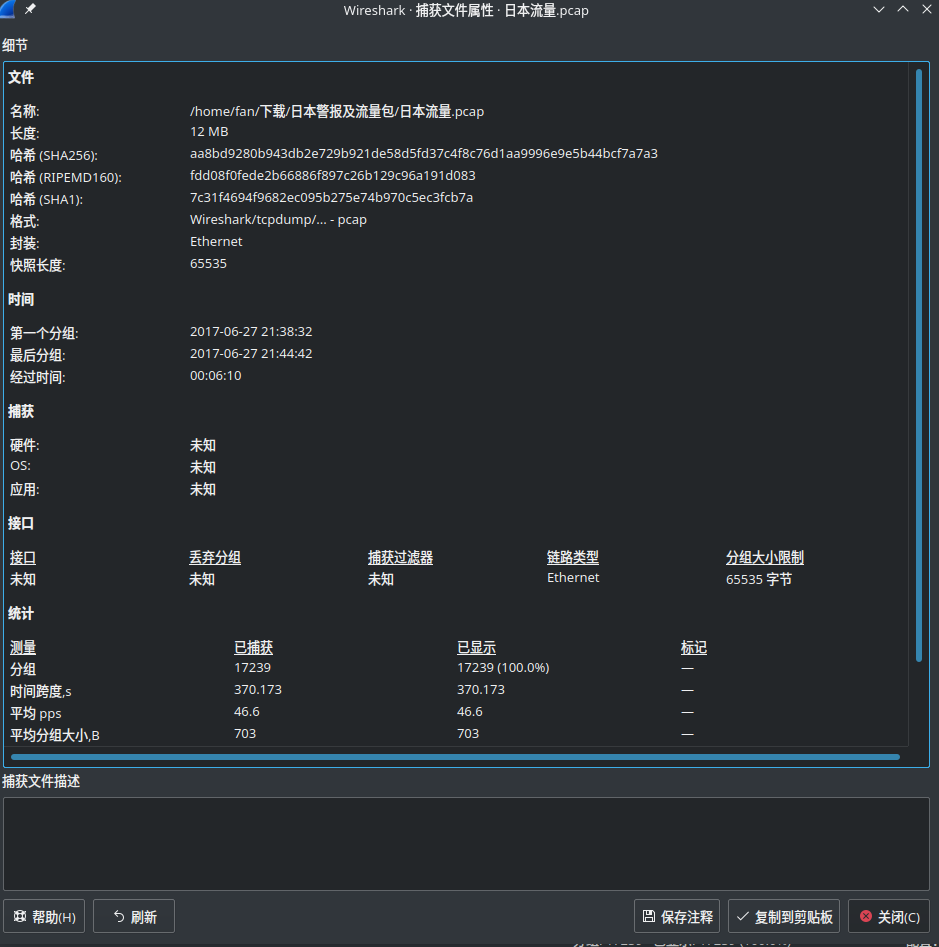Click the 哈希 (SHA256) label
The height and width of the screenshot is (947, 939).
[x=54, y=155]
